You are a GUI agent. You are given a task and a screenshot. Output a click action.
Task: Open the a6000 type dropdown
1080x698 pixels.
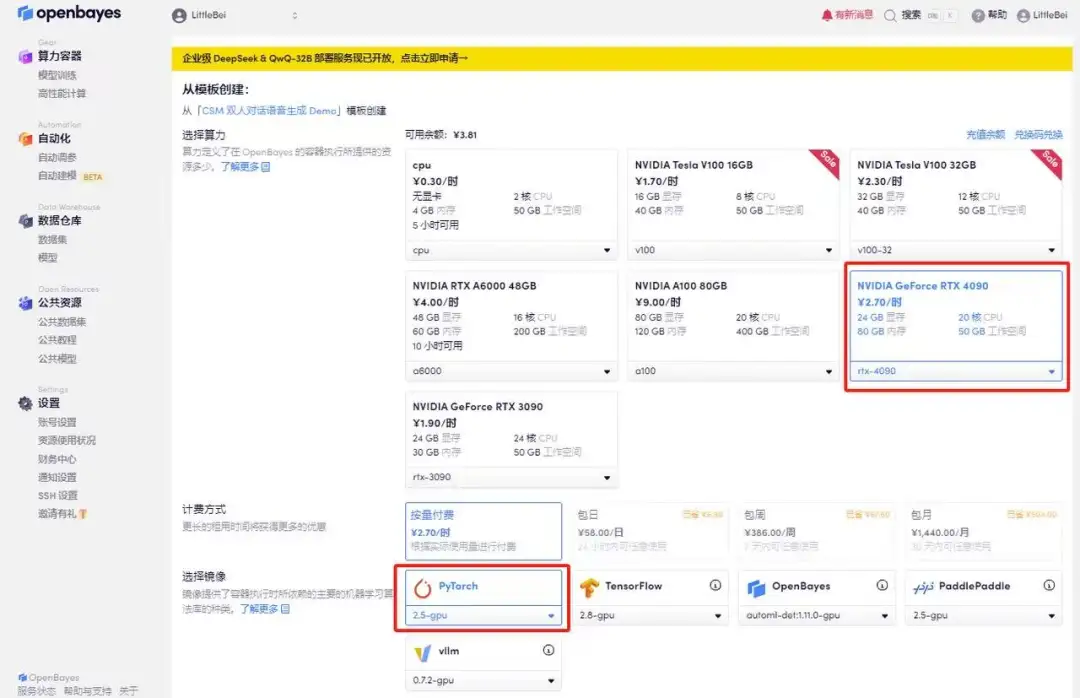[511, 371]
